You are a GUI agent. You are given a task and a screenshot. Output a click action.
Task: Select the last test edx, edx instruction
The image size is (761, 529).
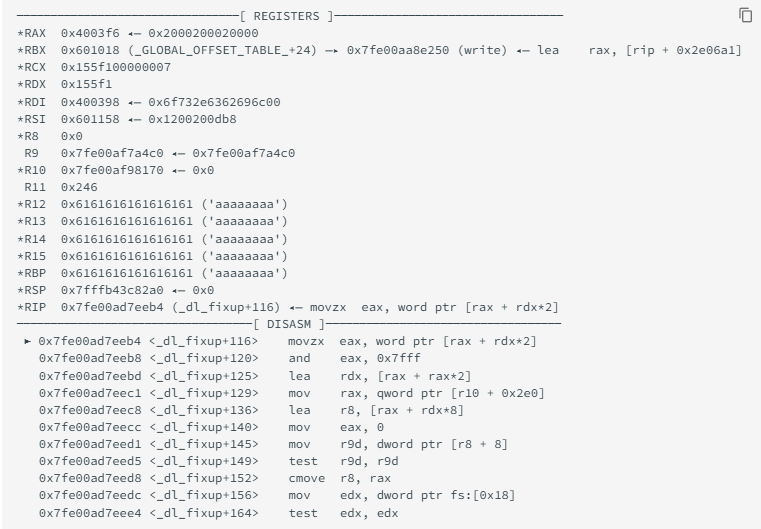pos(218,513)
